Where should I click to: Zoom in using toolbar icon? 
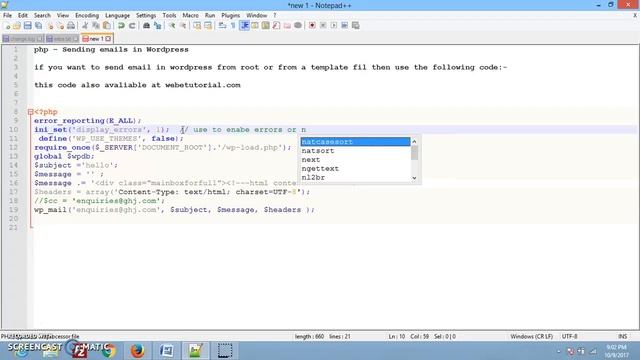point(172,26)
